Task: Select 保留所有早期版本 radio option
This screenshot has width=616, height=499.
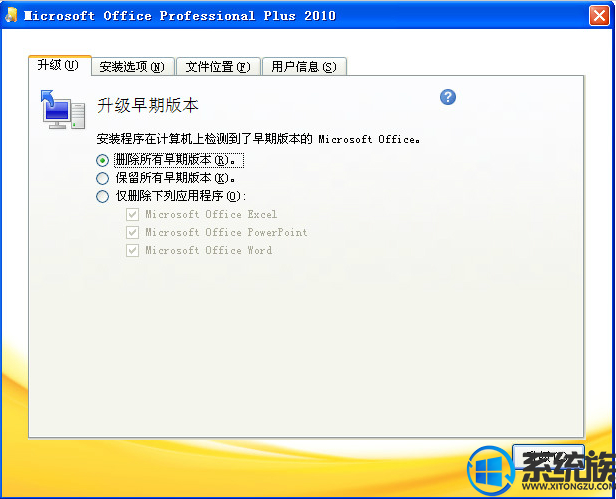Action: [x=103, y=178]
